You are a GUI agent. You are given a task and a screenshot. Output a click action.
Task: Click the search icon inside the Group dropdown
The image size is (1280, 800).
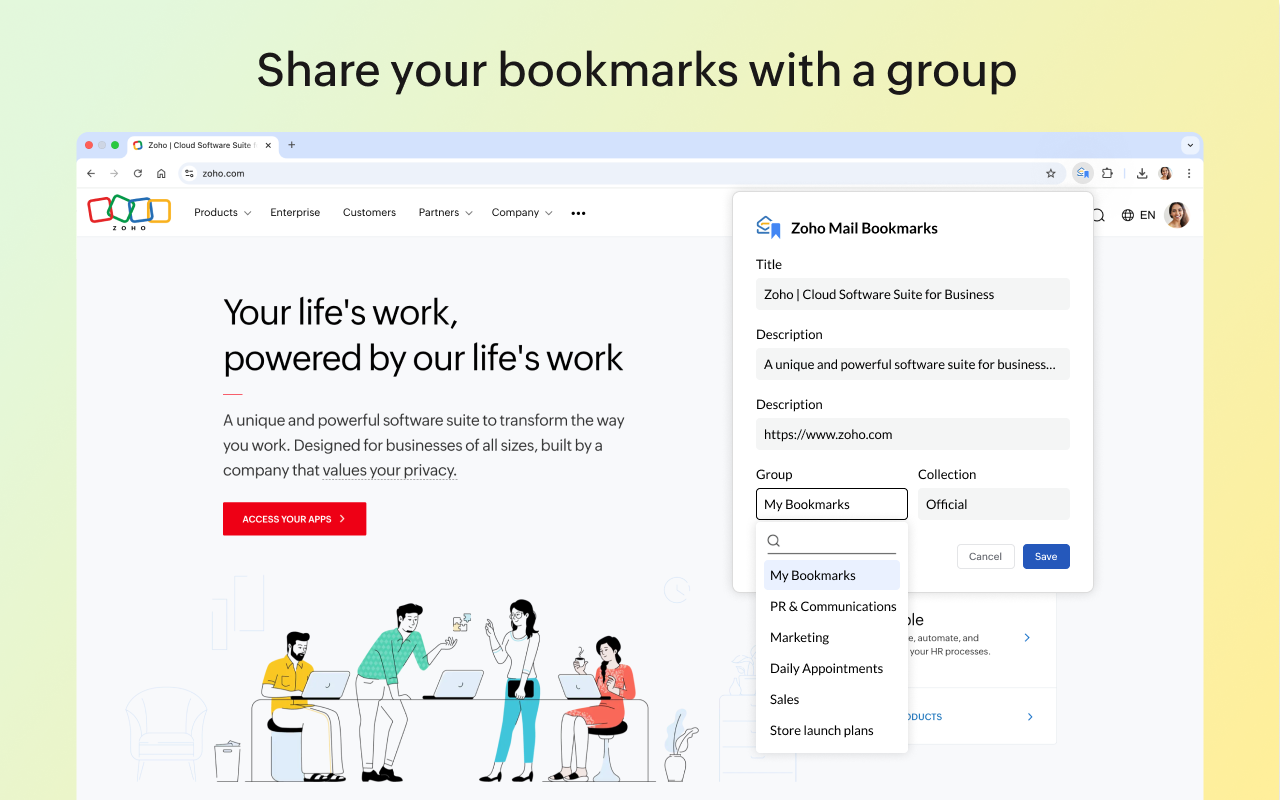coord(773,540)
